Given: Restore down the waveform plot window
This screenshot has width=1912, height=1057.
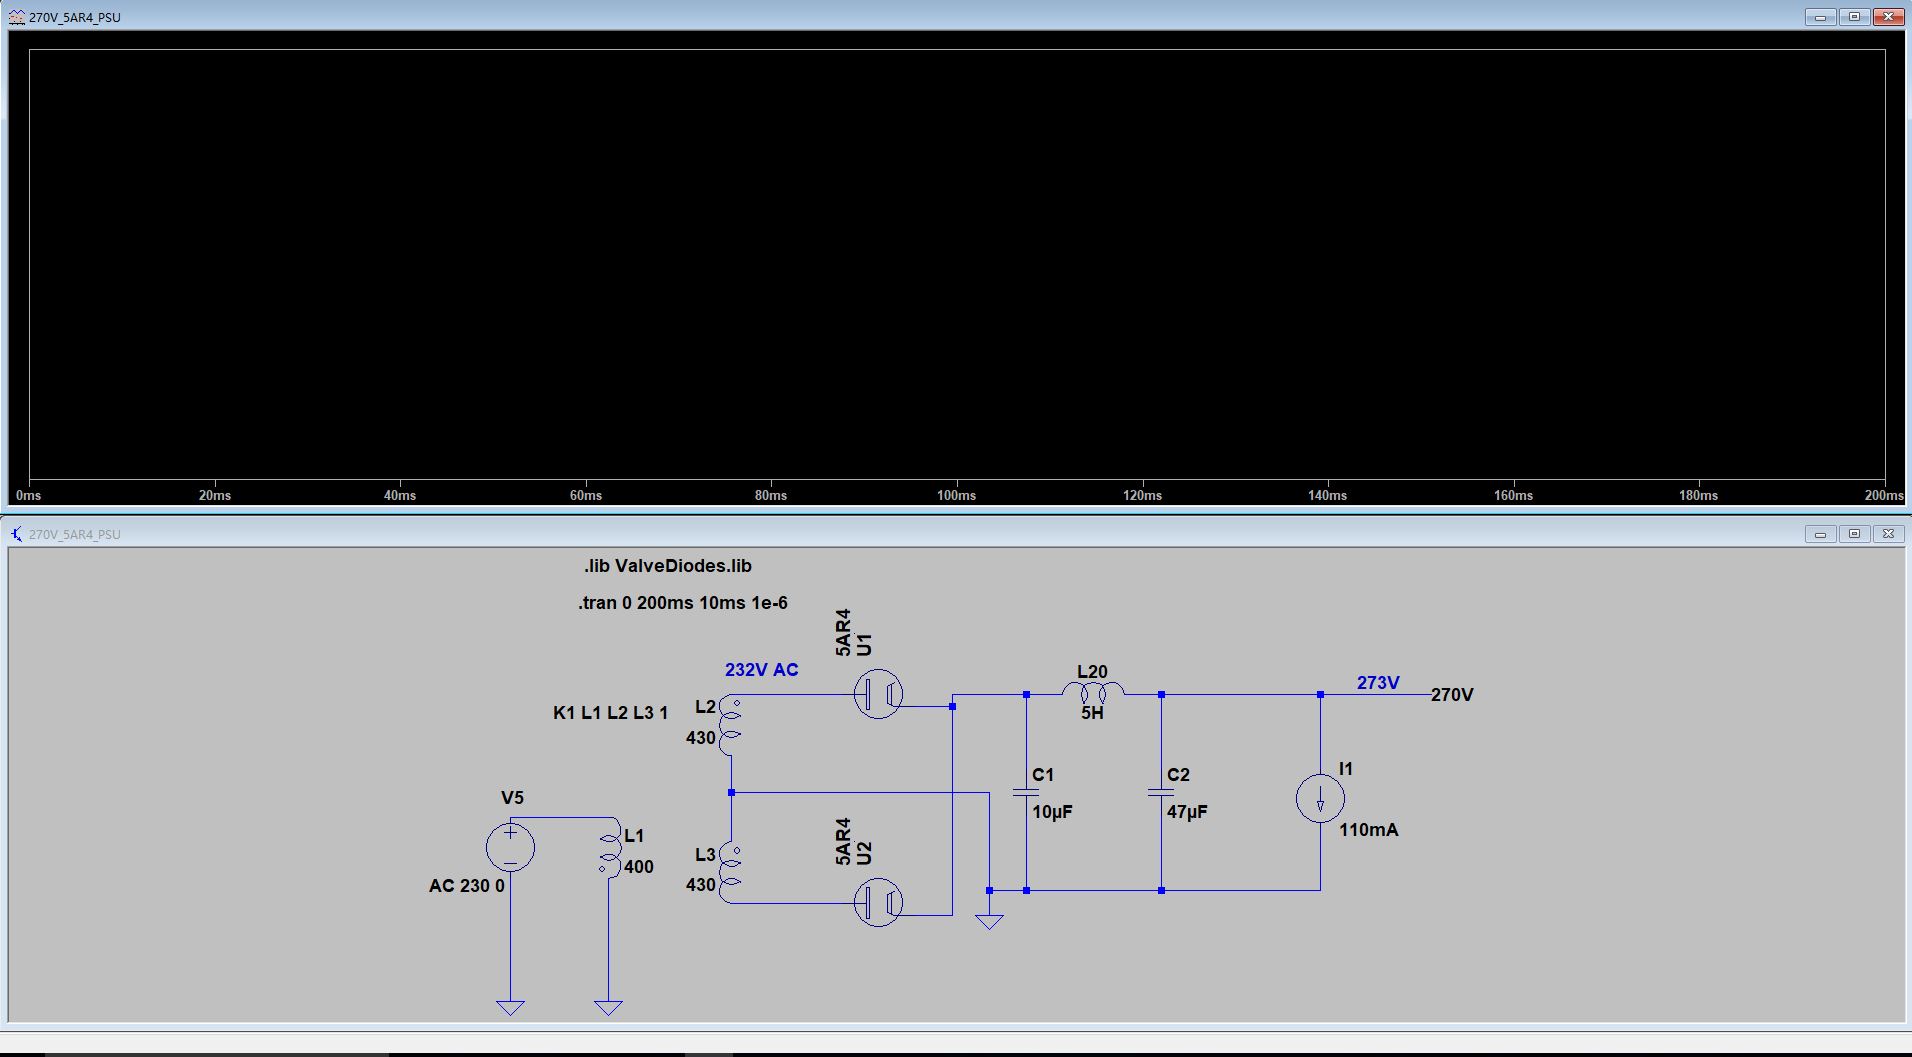Looking at the screenshot, I should pyautogui.click(x=1854, y=17).
